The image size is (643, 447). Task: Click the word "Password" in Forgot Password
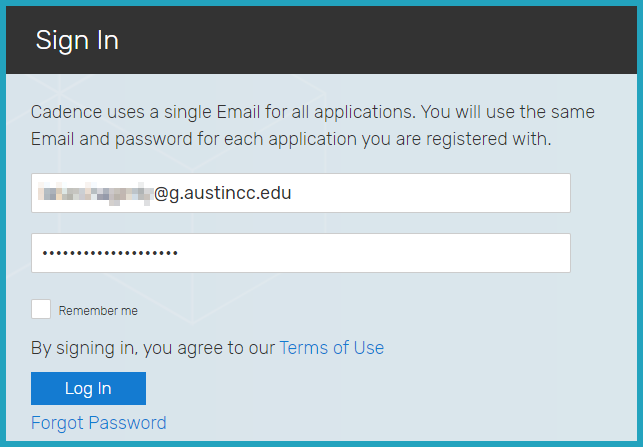point(127,423)
